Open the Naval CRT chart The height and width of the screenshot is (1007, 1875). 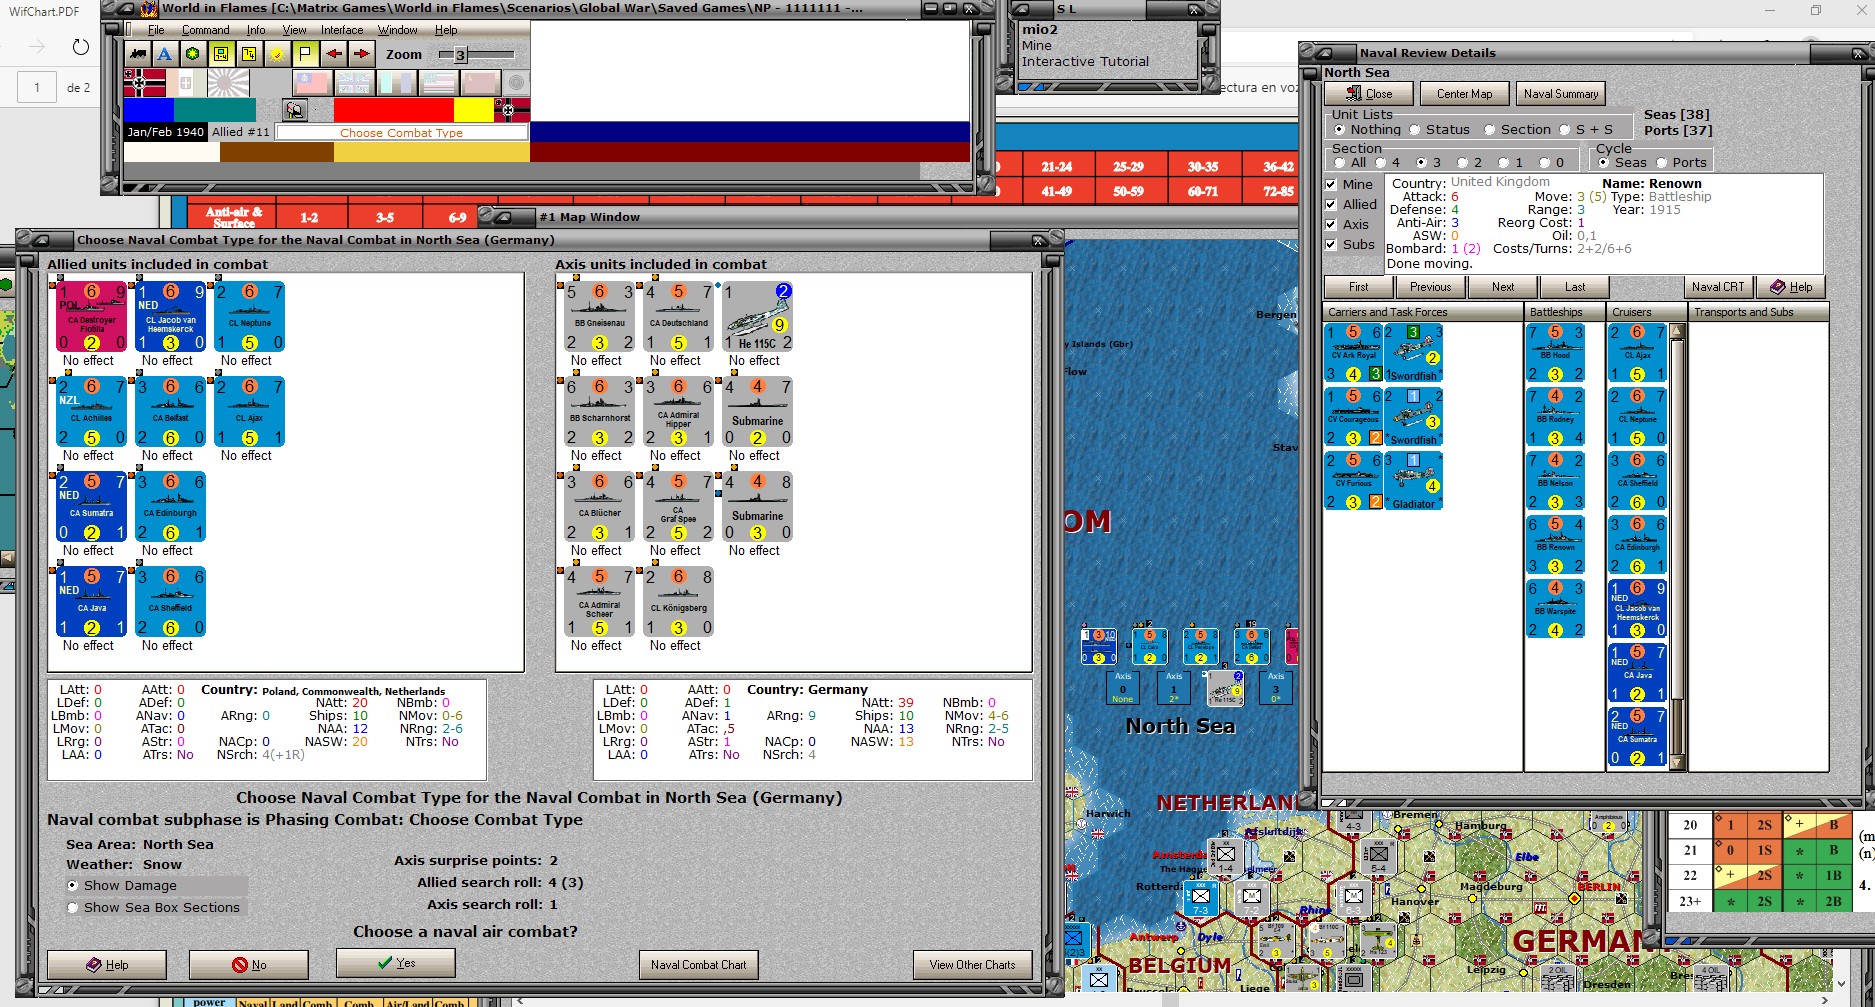tap(1718, 287)
